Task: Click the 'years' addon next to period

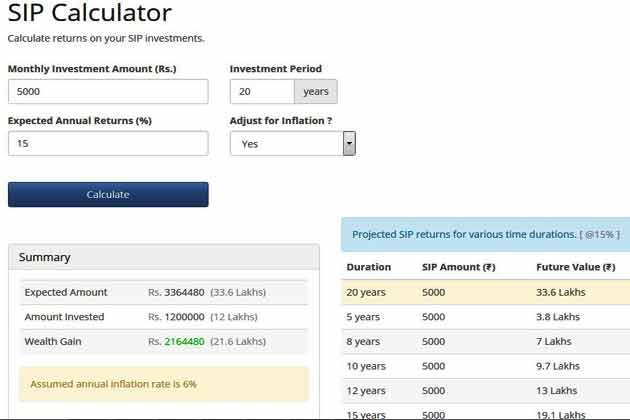Action: (x=316, y=92)
